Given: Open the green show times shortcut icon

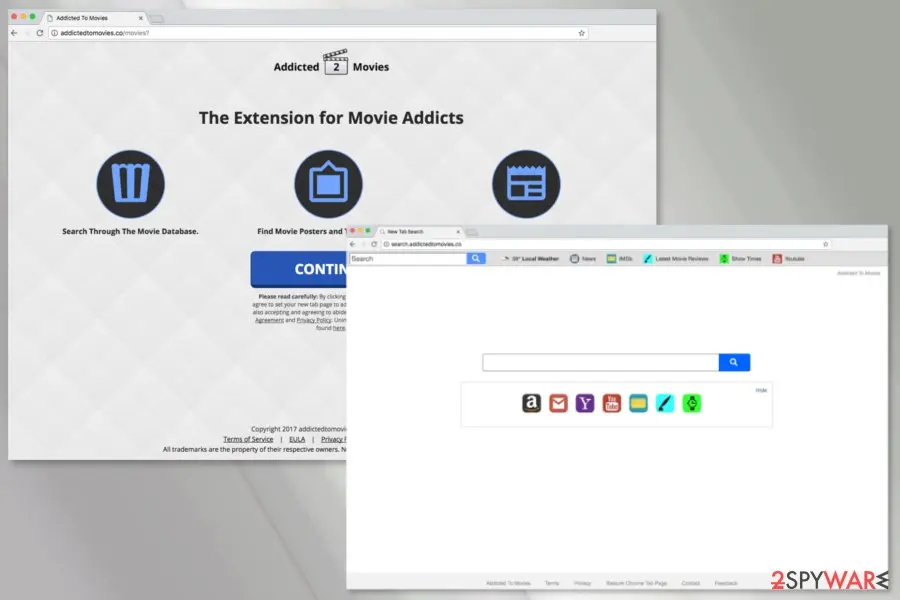Looking at the screenshot, I should pos(692,403).
